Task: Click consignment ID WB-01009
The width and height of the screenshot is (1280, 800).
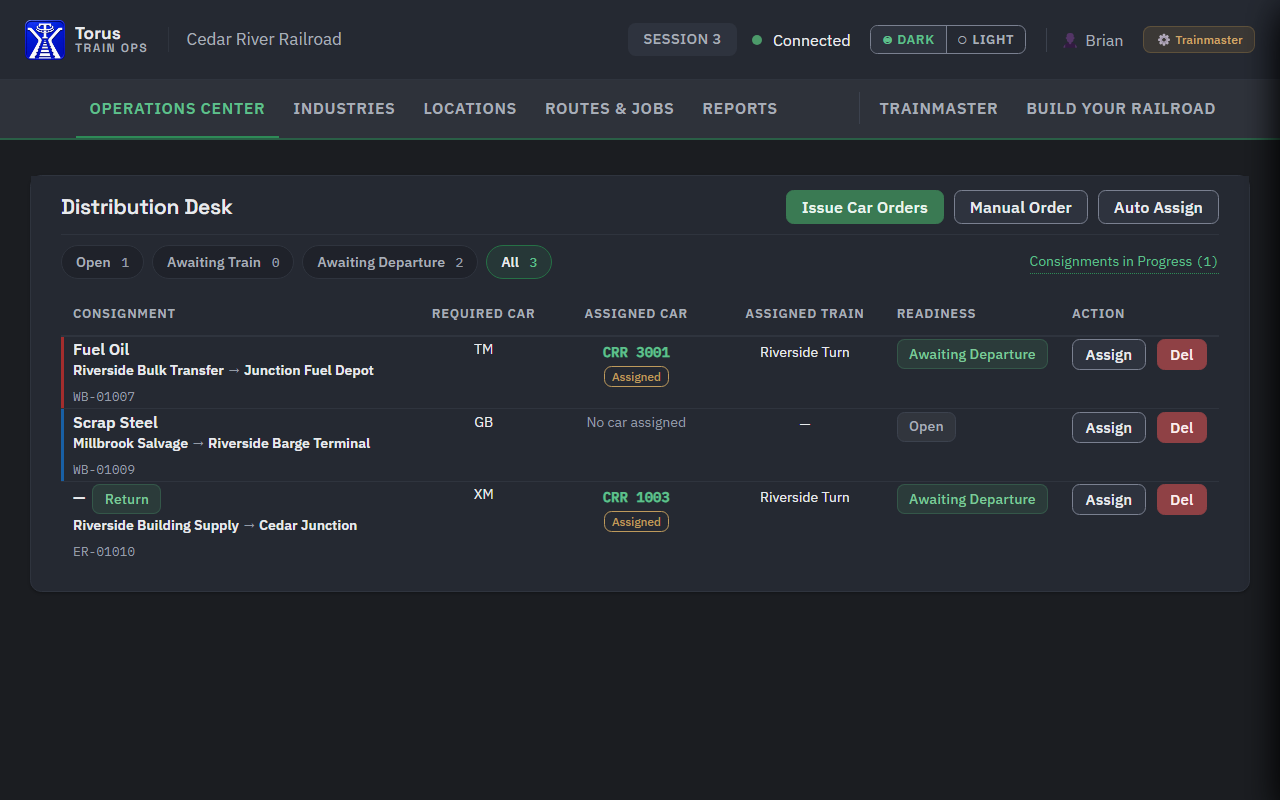Action: [104, 469]
